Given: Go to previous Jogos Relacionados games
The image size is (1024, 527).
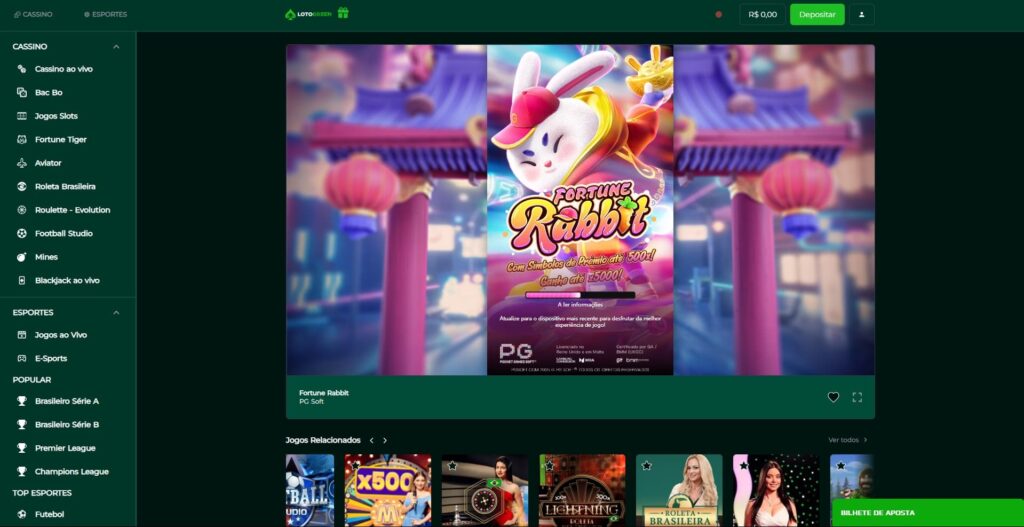Looking at the screenshot, I should pos(372,441).
